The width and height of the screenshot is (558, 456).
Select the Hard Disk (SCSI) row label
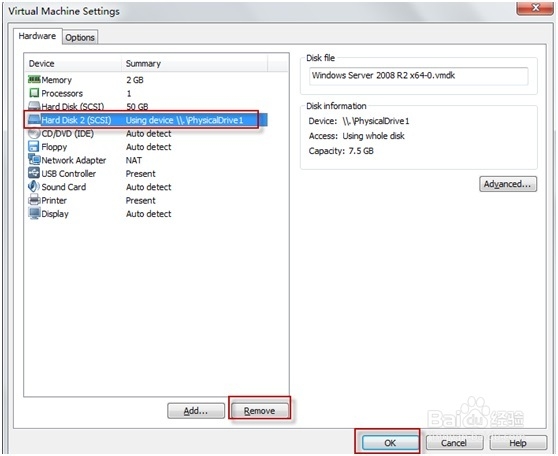(x=73, y=106)
